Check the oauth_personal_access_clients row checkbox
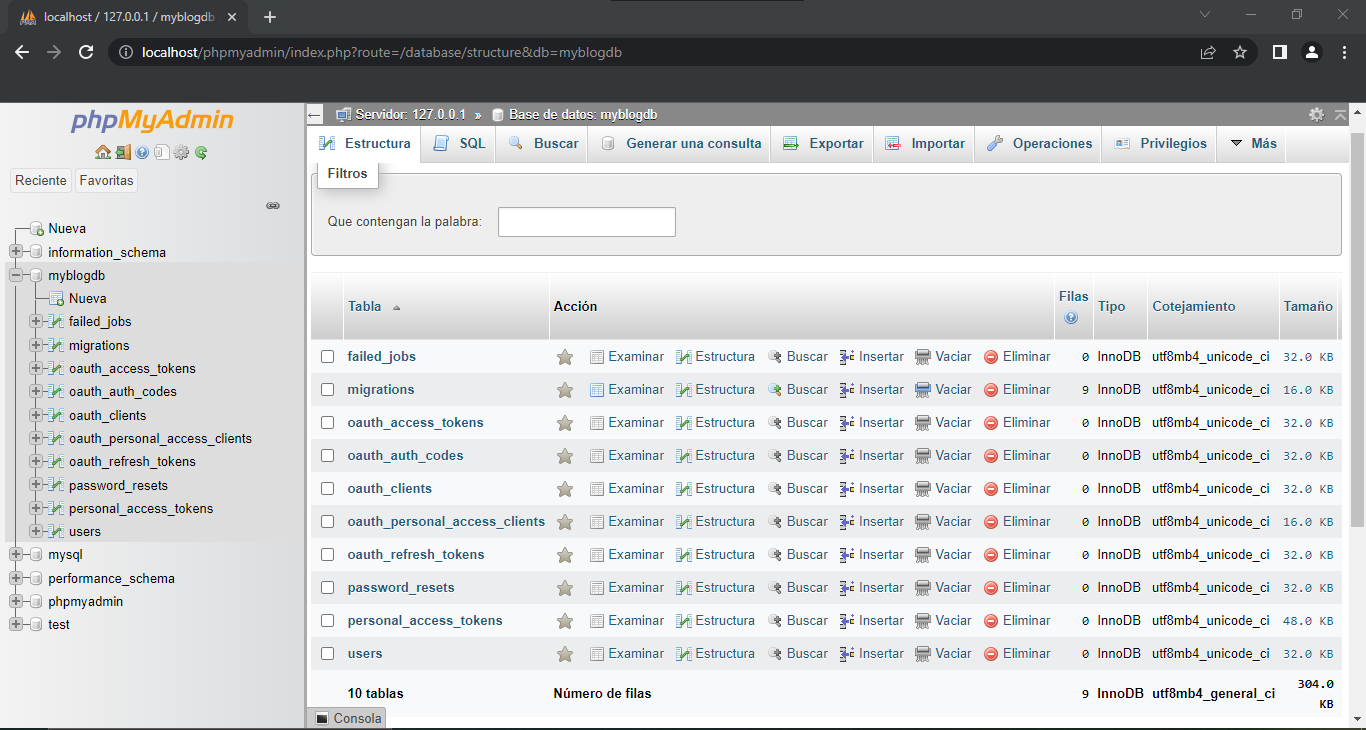The width and height of the screenshot is (1366, 730). [327, 522]
